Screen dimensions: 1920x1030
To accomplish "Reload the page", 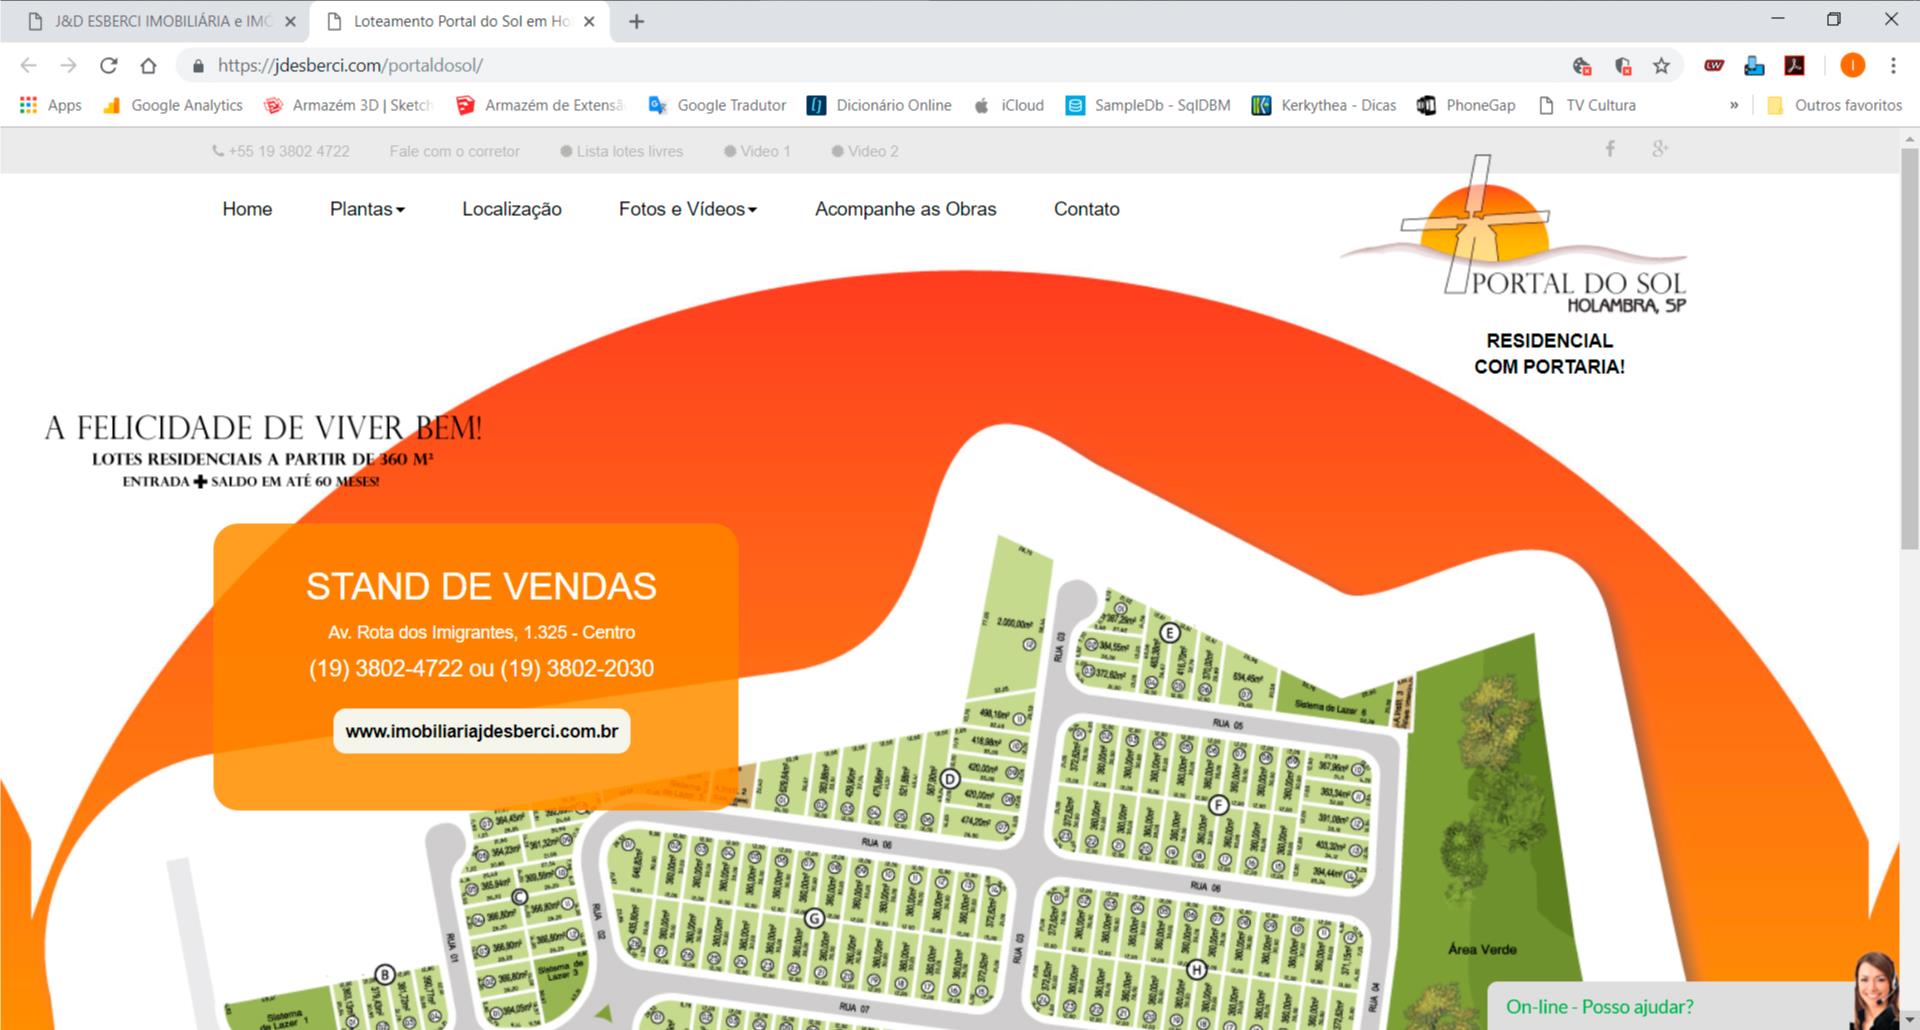I will (109, 66).
